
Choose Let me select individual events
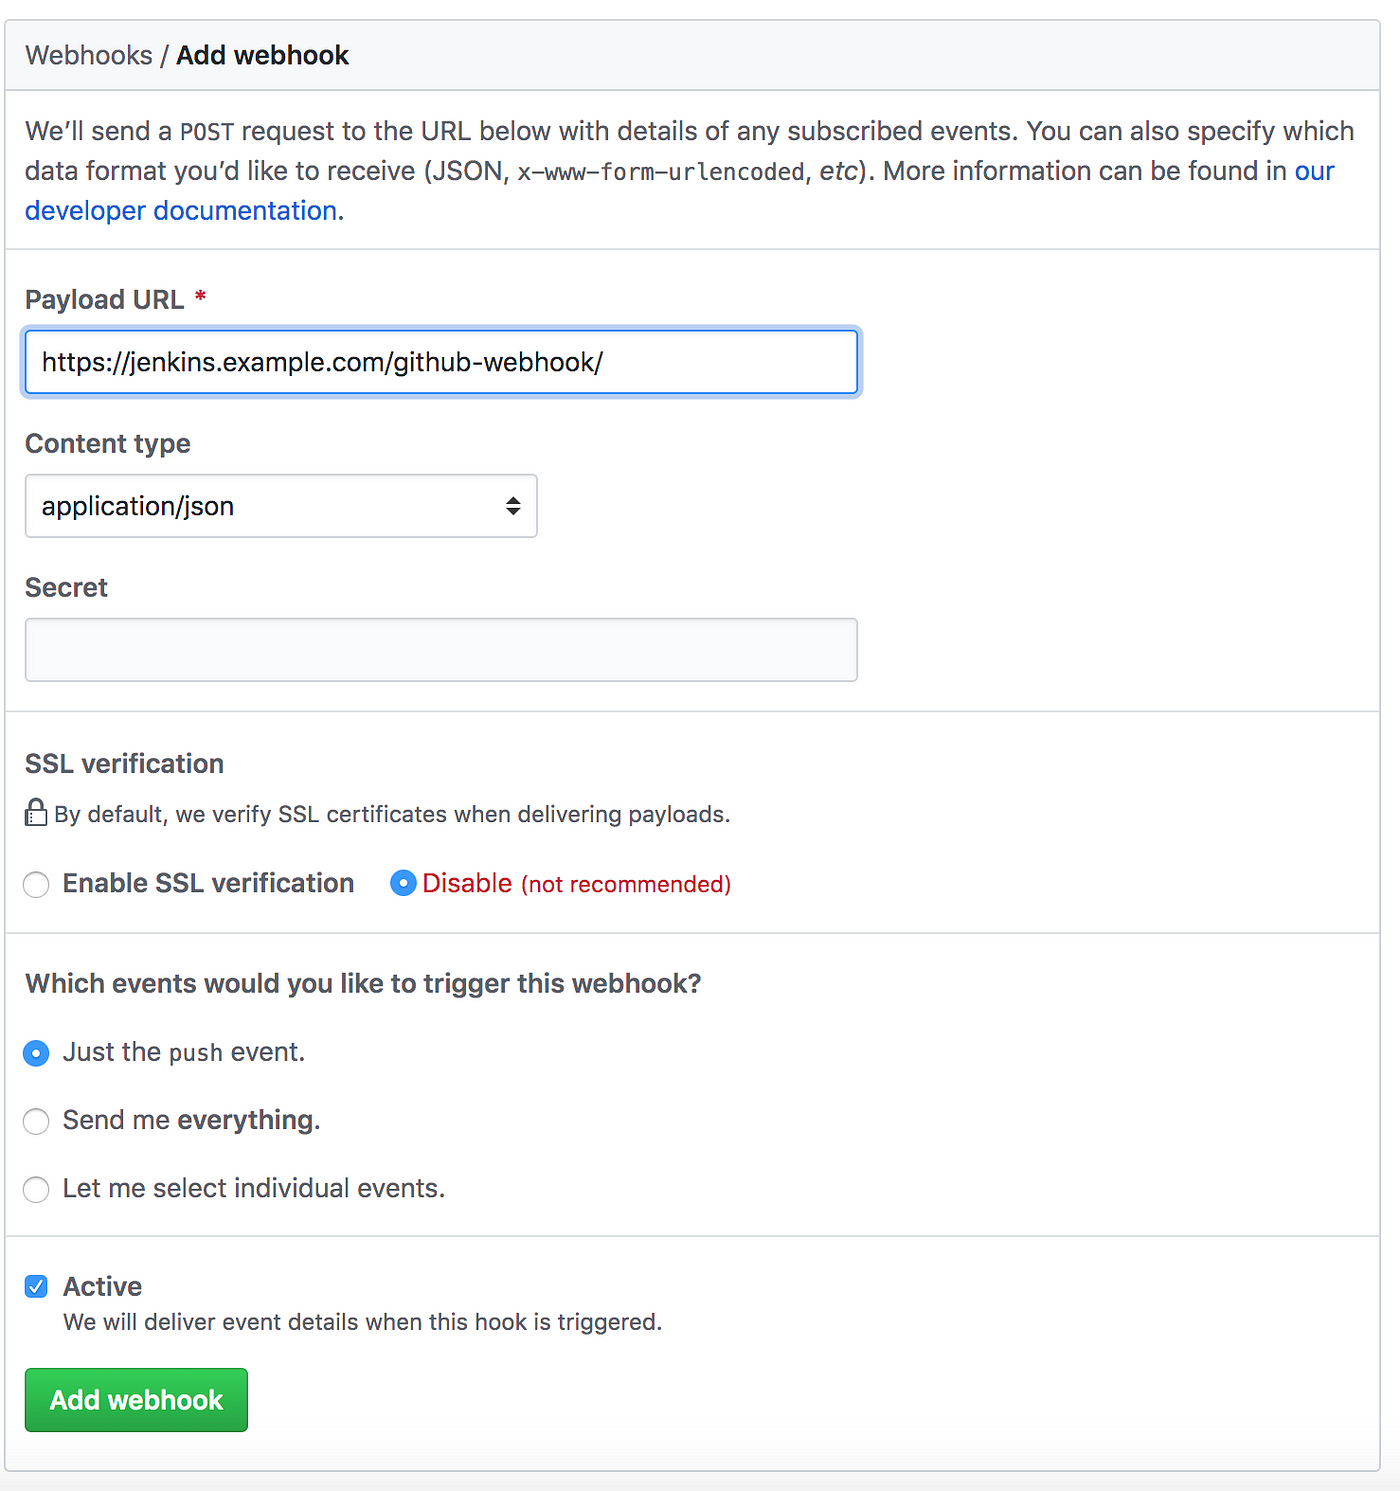(36, 1189)
